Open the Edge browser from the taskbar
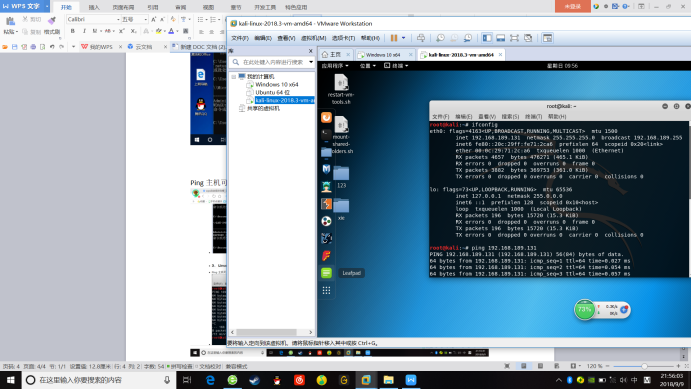Image resolution: width=692 pixels, height=389 pixels. click(210, 380)
